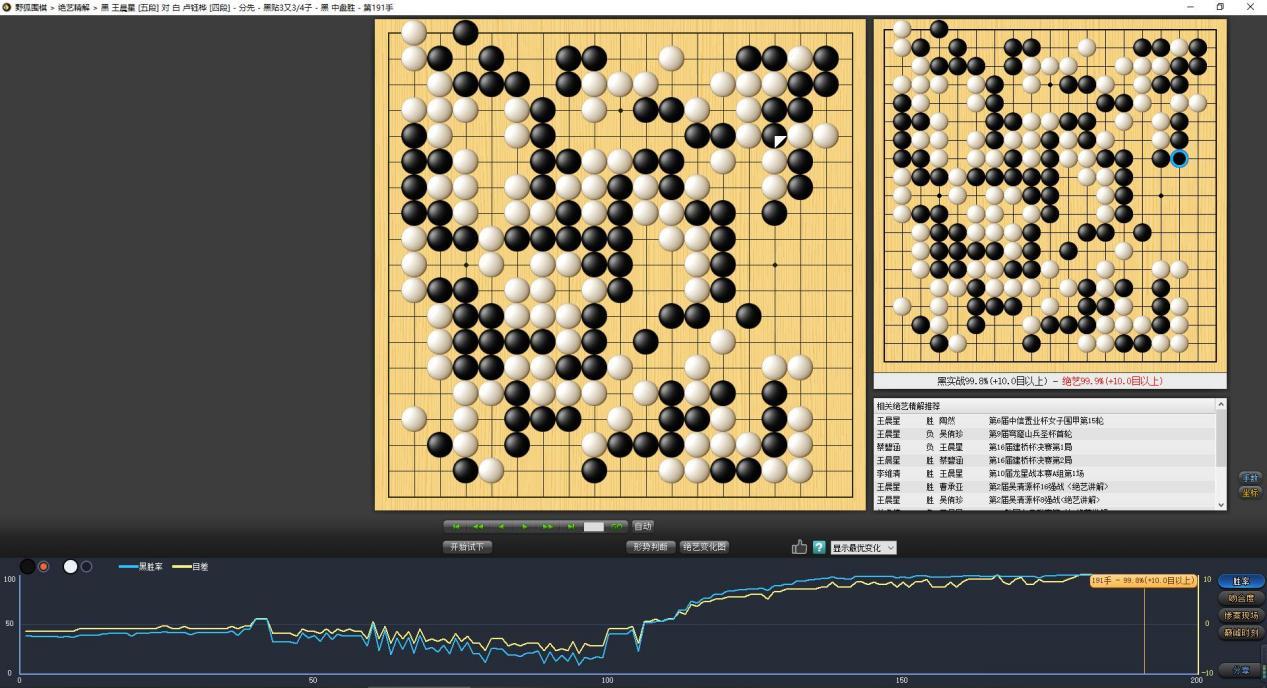1267x688 pixels.
Task: Toggle the 手数 move numbers display
Action: pyautogui.click(x=1249, y=478)
